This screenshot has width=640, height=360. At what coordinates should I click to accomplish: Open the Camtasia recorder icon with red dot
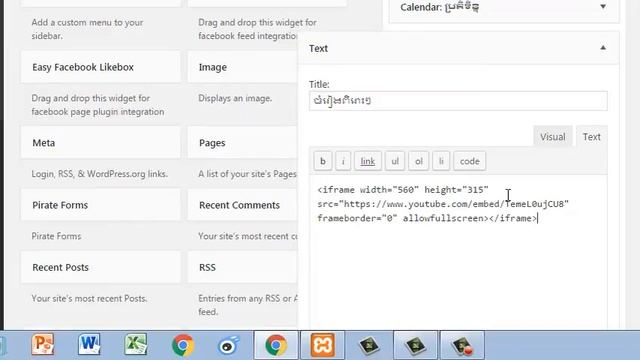pyautogui.click(x=462, y=345)
